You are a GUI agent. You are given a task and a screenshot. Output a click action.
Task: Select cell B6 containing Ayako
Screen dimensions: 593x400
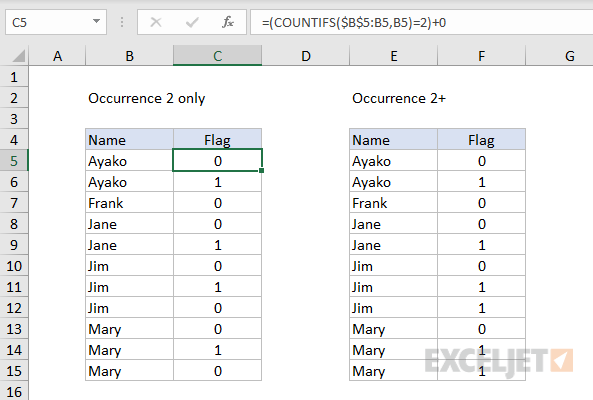[130, 182]
